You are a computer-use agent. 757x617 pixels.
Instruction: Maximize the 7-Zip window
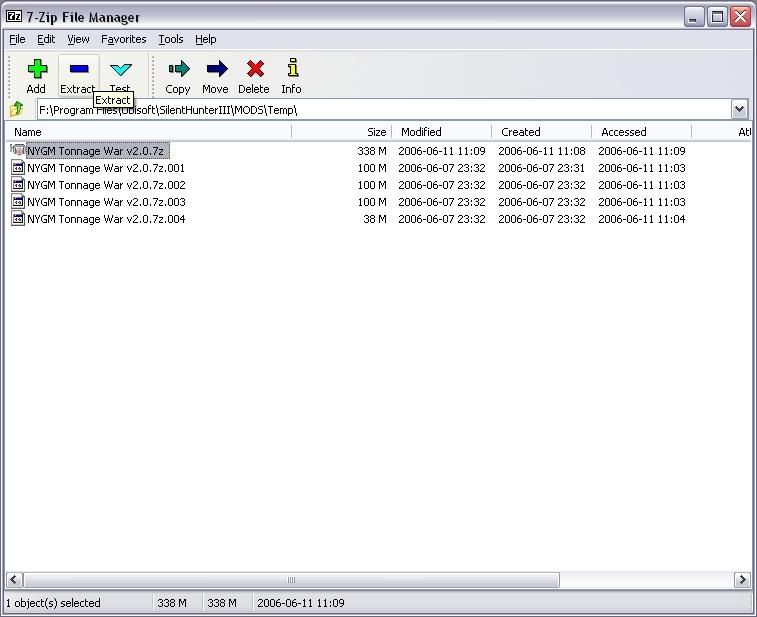pyautogui.click(x=717, y=17)
